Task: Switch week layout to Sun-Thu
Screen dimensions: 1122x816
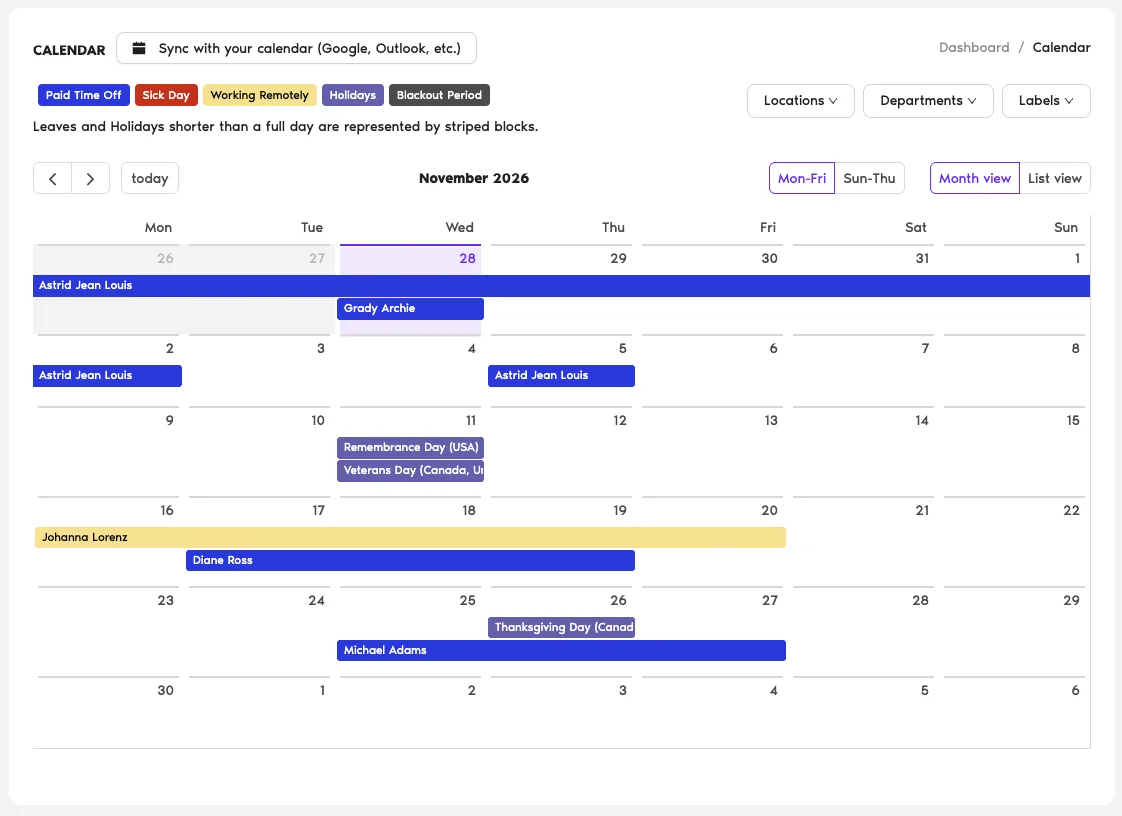Action: coord(869,178)
